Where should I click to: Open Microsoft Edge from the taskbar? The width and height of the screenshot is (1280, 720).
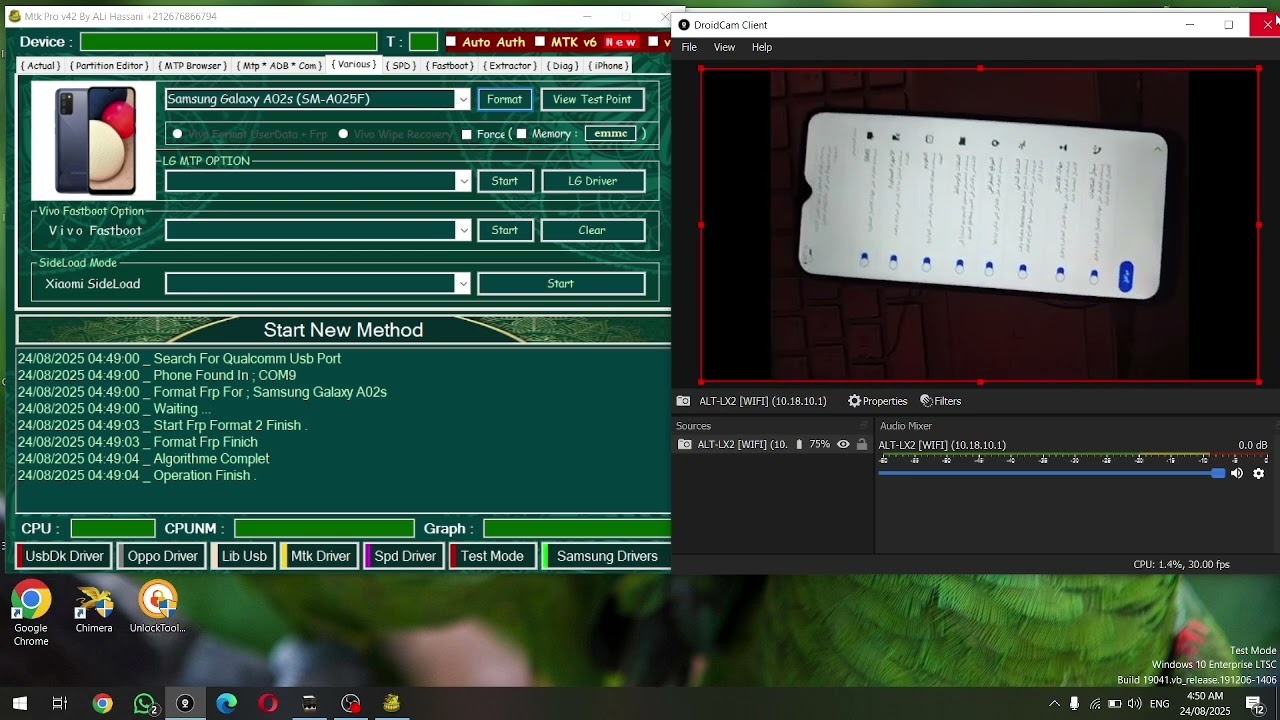pos(227,704)
